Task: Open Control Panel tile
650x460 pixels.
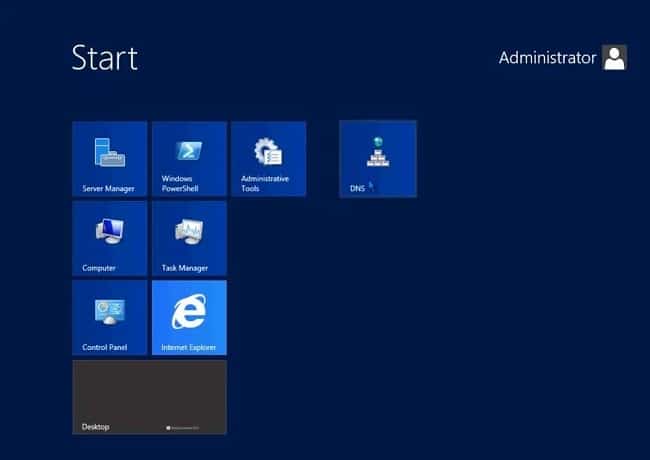Action: [x=109, y=318]
